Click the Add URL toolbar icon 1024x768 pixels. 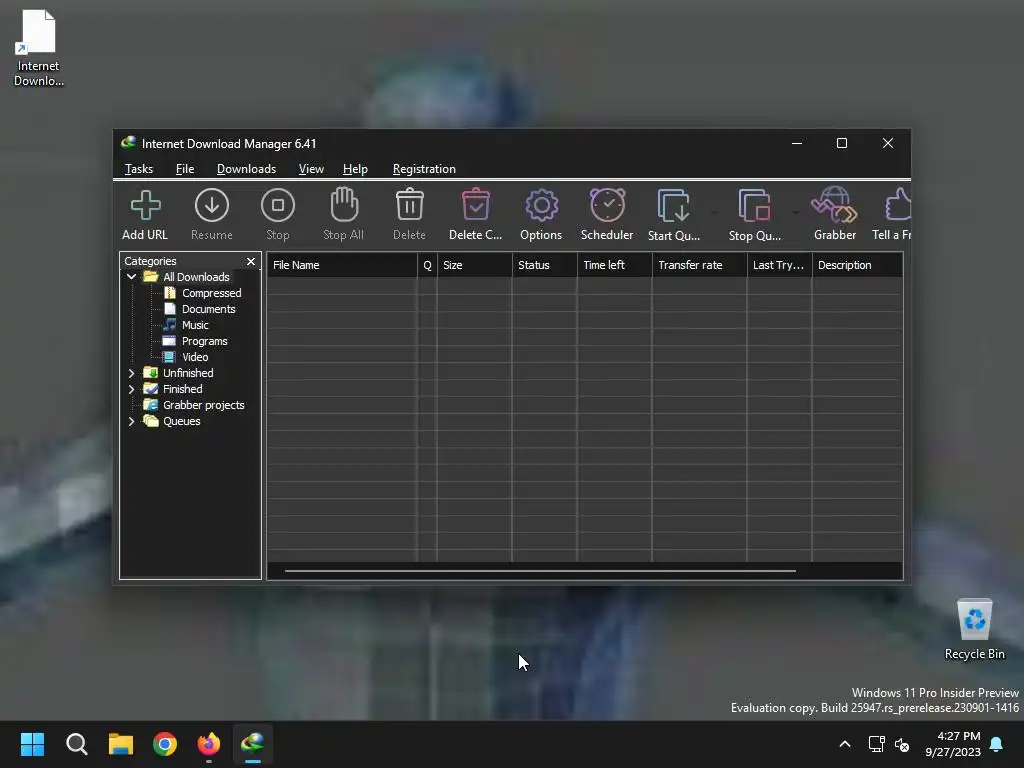145,205
